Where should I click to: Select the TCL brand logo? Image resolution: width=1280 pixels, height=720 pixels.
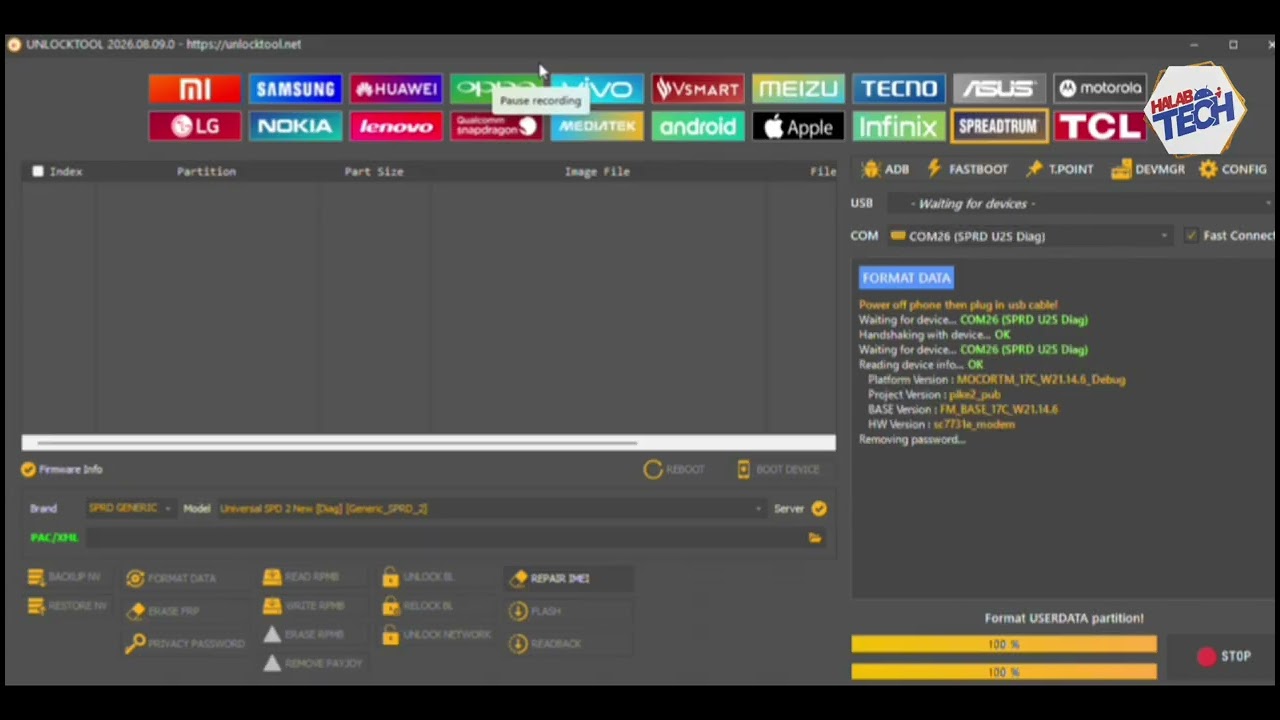(x=1100, y=126)
